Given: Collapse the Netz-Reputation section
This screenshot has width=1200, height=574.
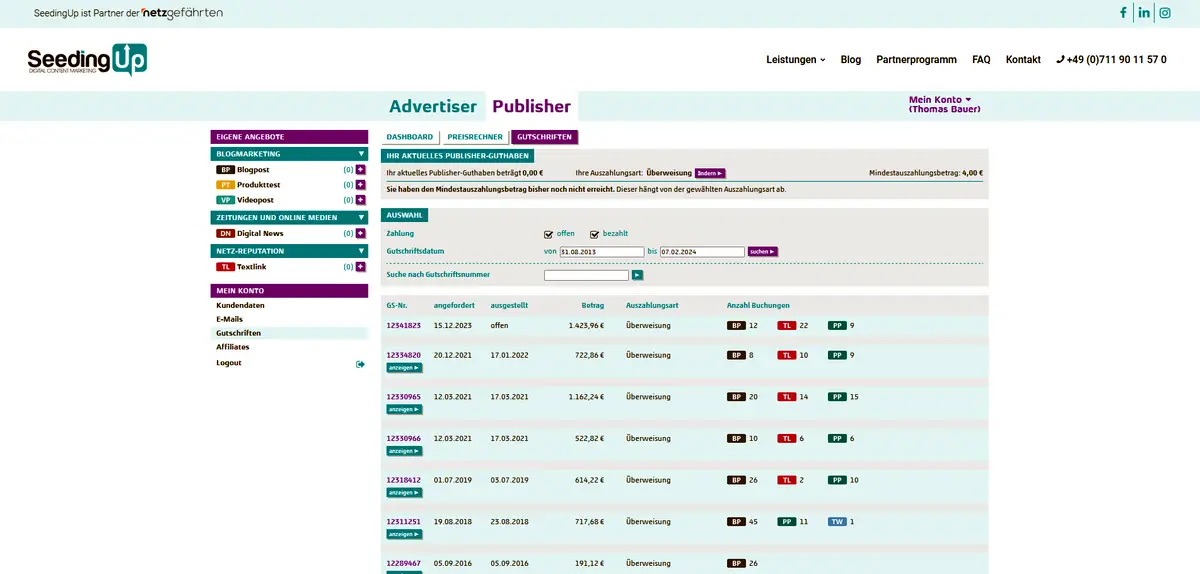Looking at the screenshot, I should click(361, 251).
